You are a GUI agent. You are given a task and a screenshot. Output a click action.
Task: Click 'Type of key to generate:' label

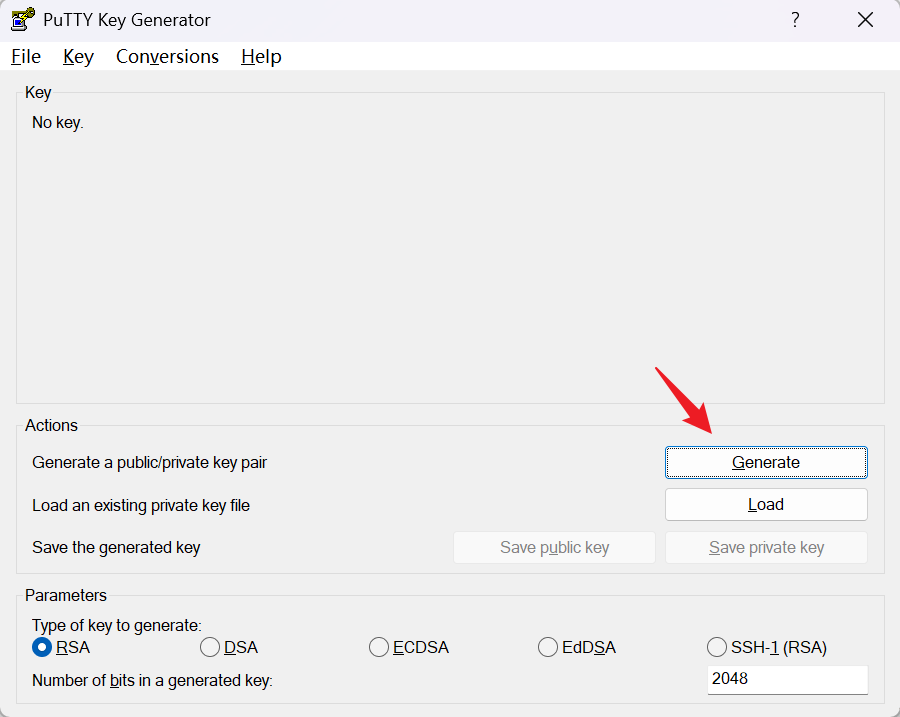pyautogui.click(x=117, y=625)
